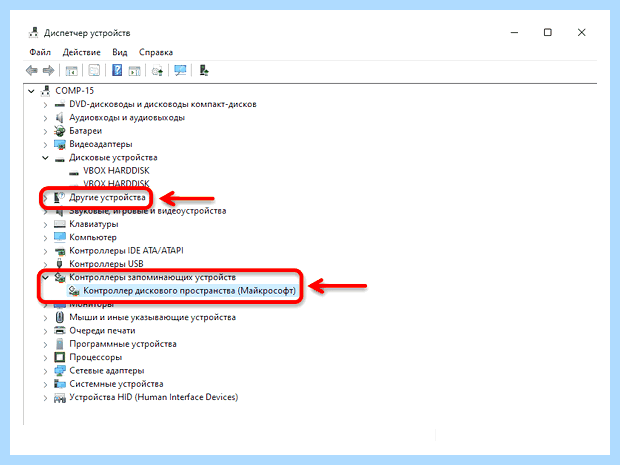Screen dimensions: 620x465
Task: Open the Вид menu
Action: pos(120,52)
